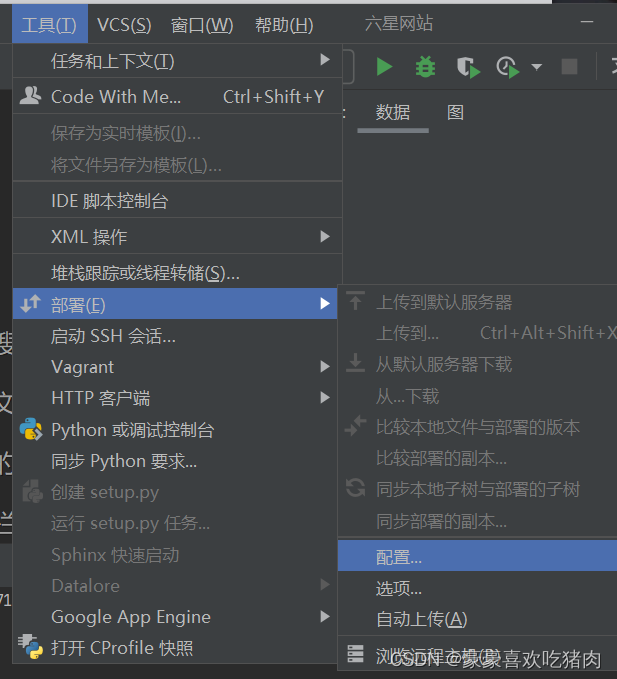Click the green Run button
The image size is (617, 679).
pyautogui.click(x=384, y=67)
